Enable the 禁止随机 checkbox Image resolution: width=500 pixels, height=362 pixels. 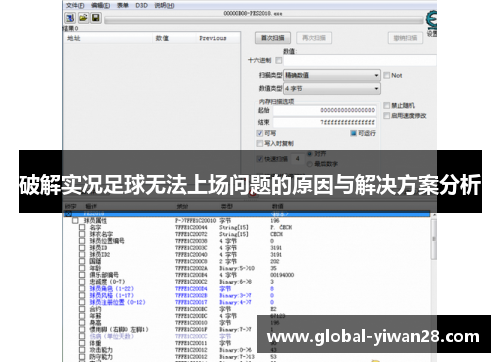click(387, 105)
